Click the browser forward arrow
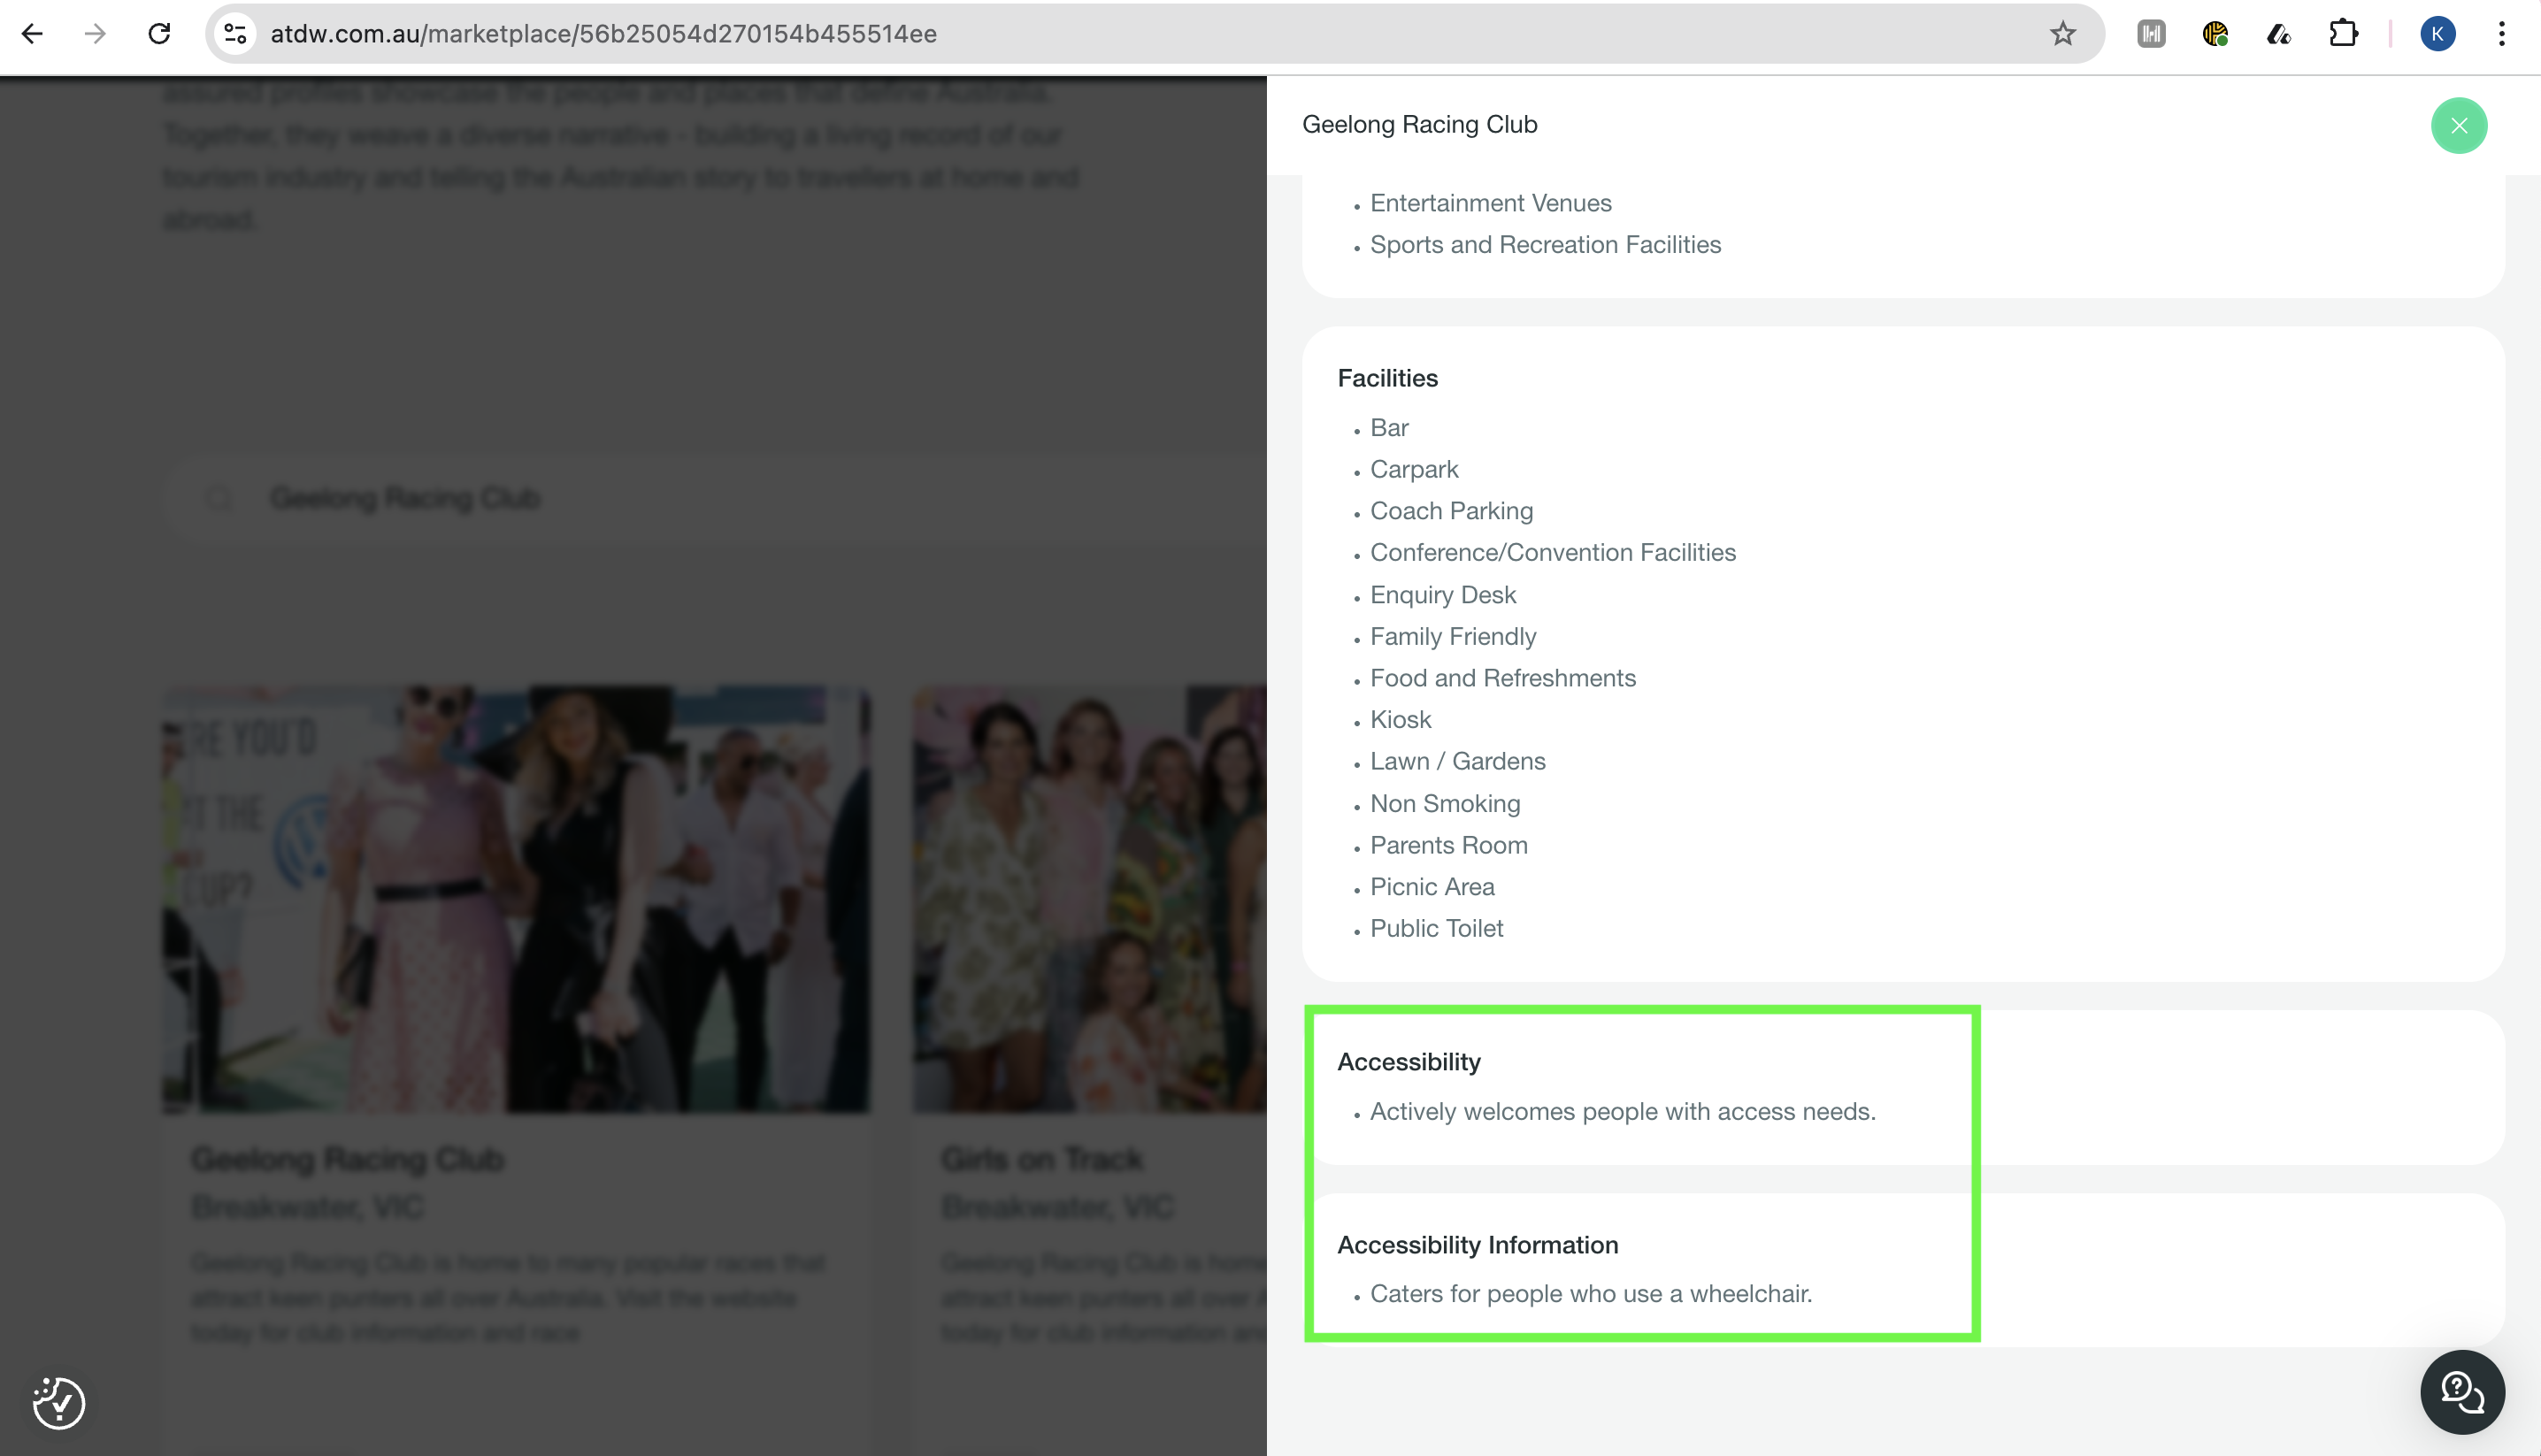 click(x=95, y=34)
